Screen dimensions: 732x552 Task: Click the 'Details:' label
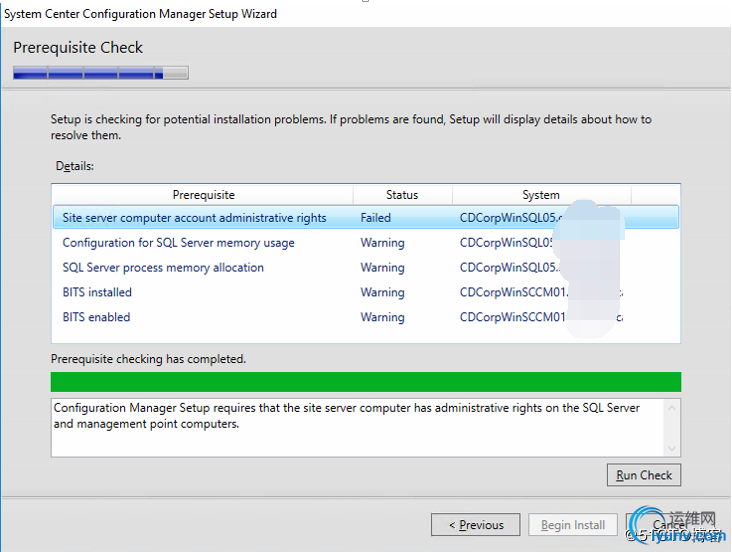(75, 166)
